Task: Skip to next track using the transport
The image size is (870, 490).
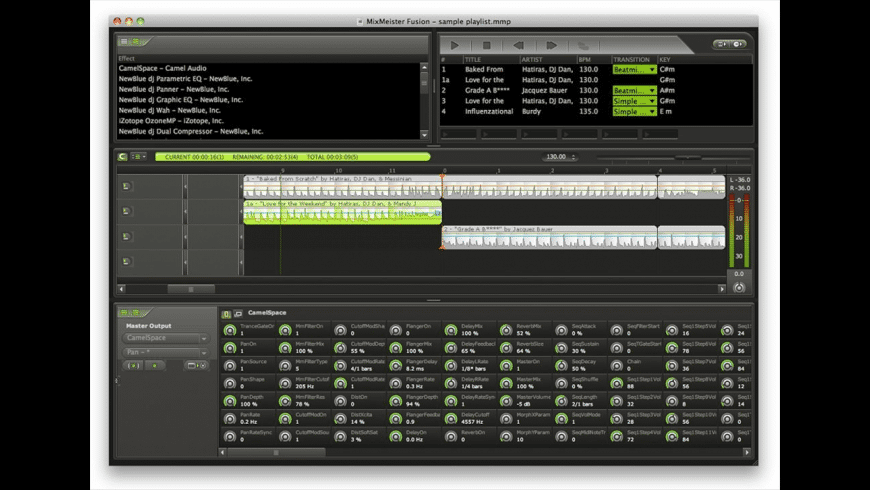Action: coord(551,45)
